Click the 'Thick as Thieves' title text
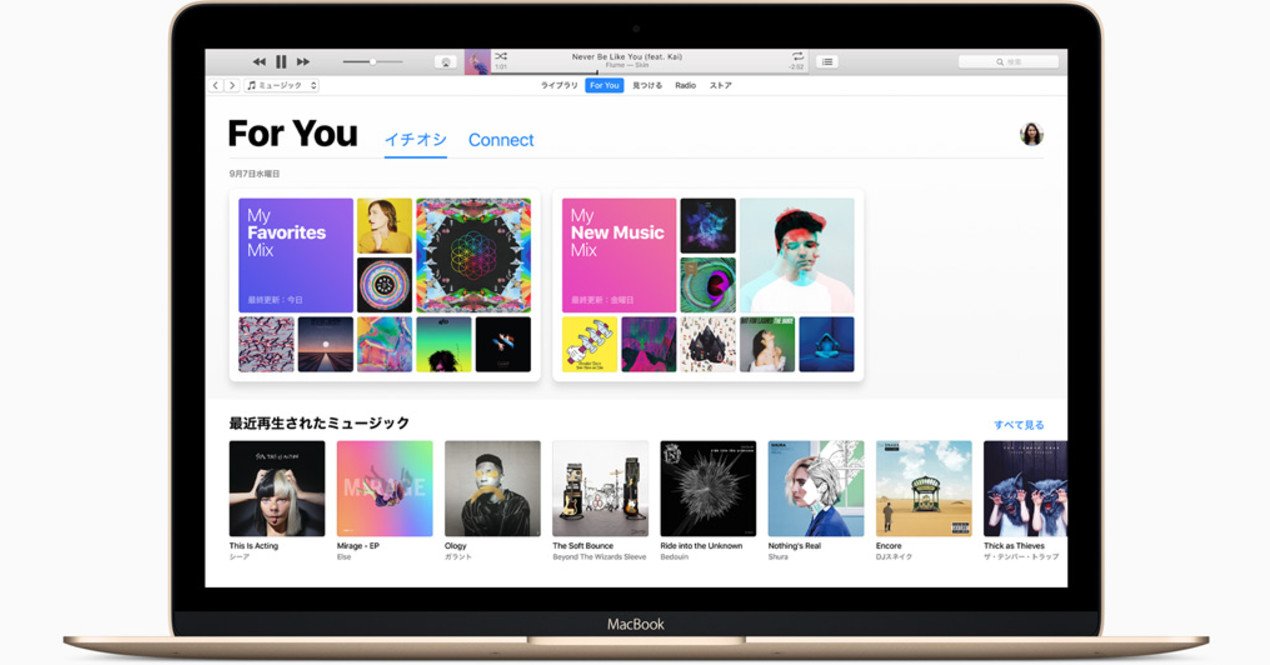 click(1014, 546)
